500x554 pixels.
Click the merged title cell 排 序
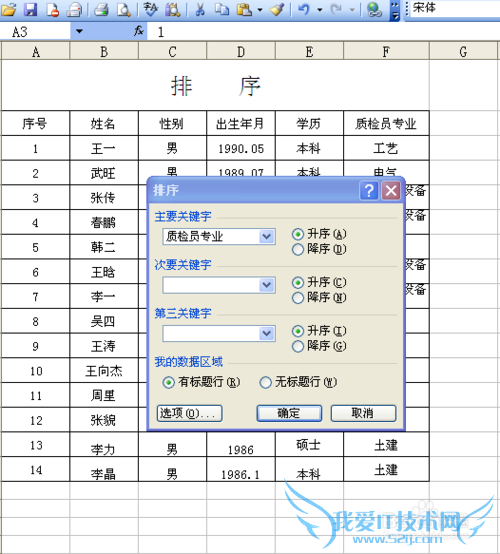click(x=215, y=85)
